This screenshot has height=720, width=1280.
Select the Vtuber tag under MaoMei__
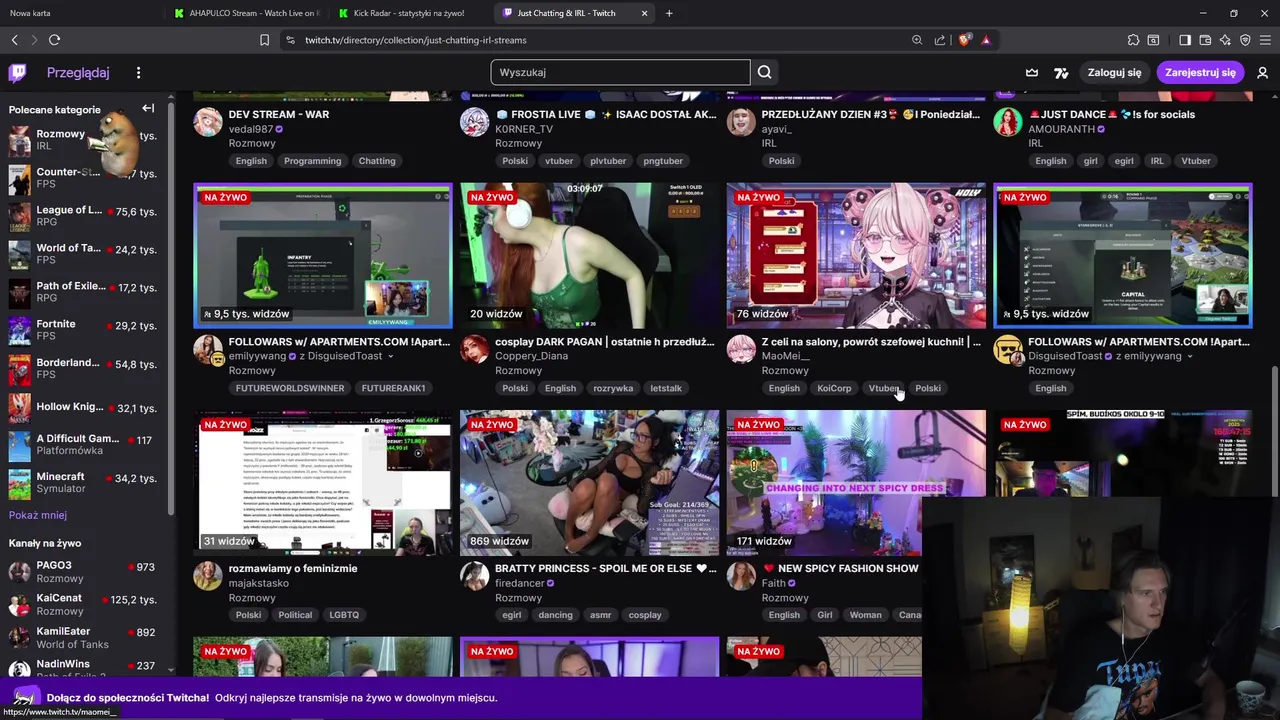pos(884,388)
